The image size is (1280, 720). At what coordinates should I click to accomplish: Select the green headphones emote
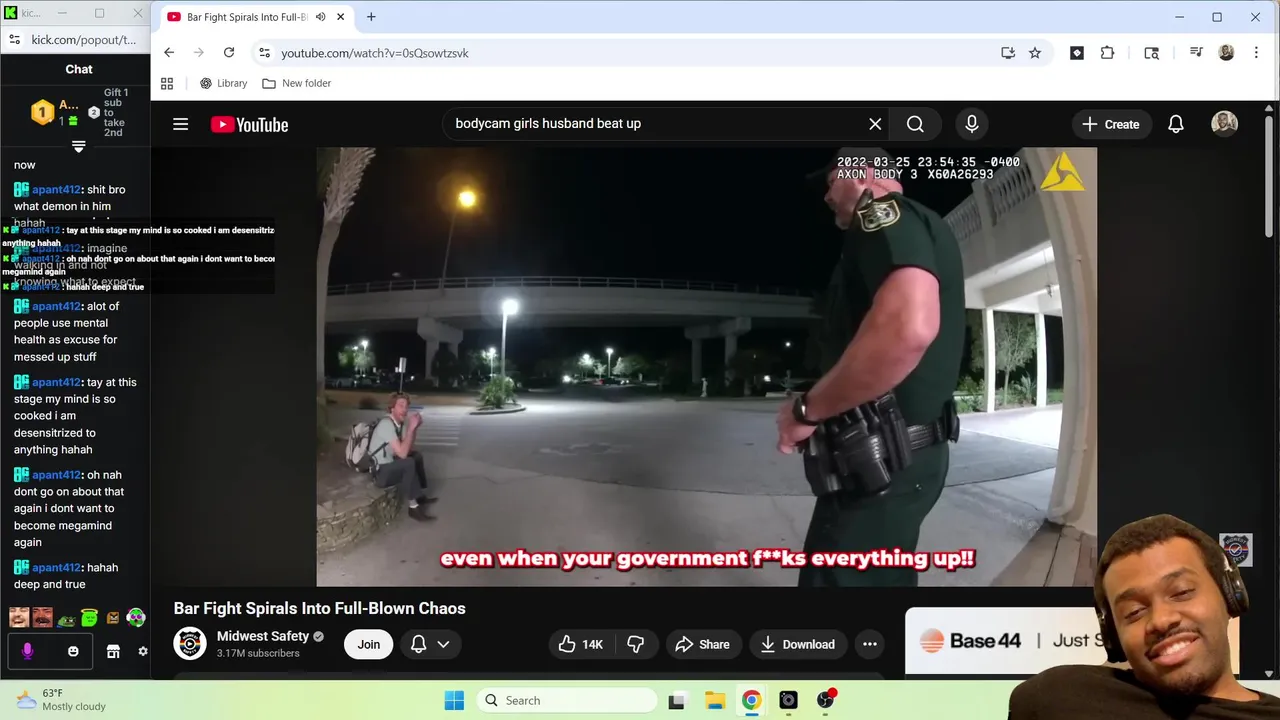[136, 618]
